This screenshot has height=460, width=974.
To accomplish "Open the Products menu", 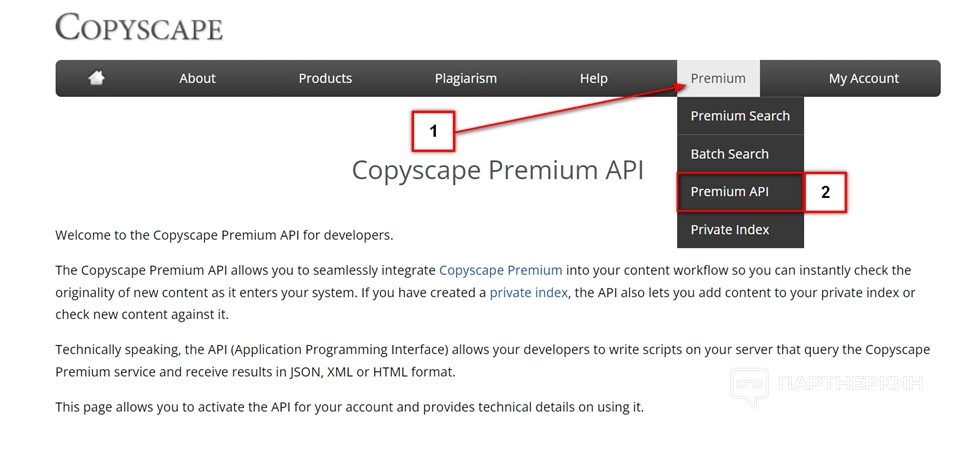I will pyautogui.click(x=325, y=78).
